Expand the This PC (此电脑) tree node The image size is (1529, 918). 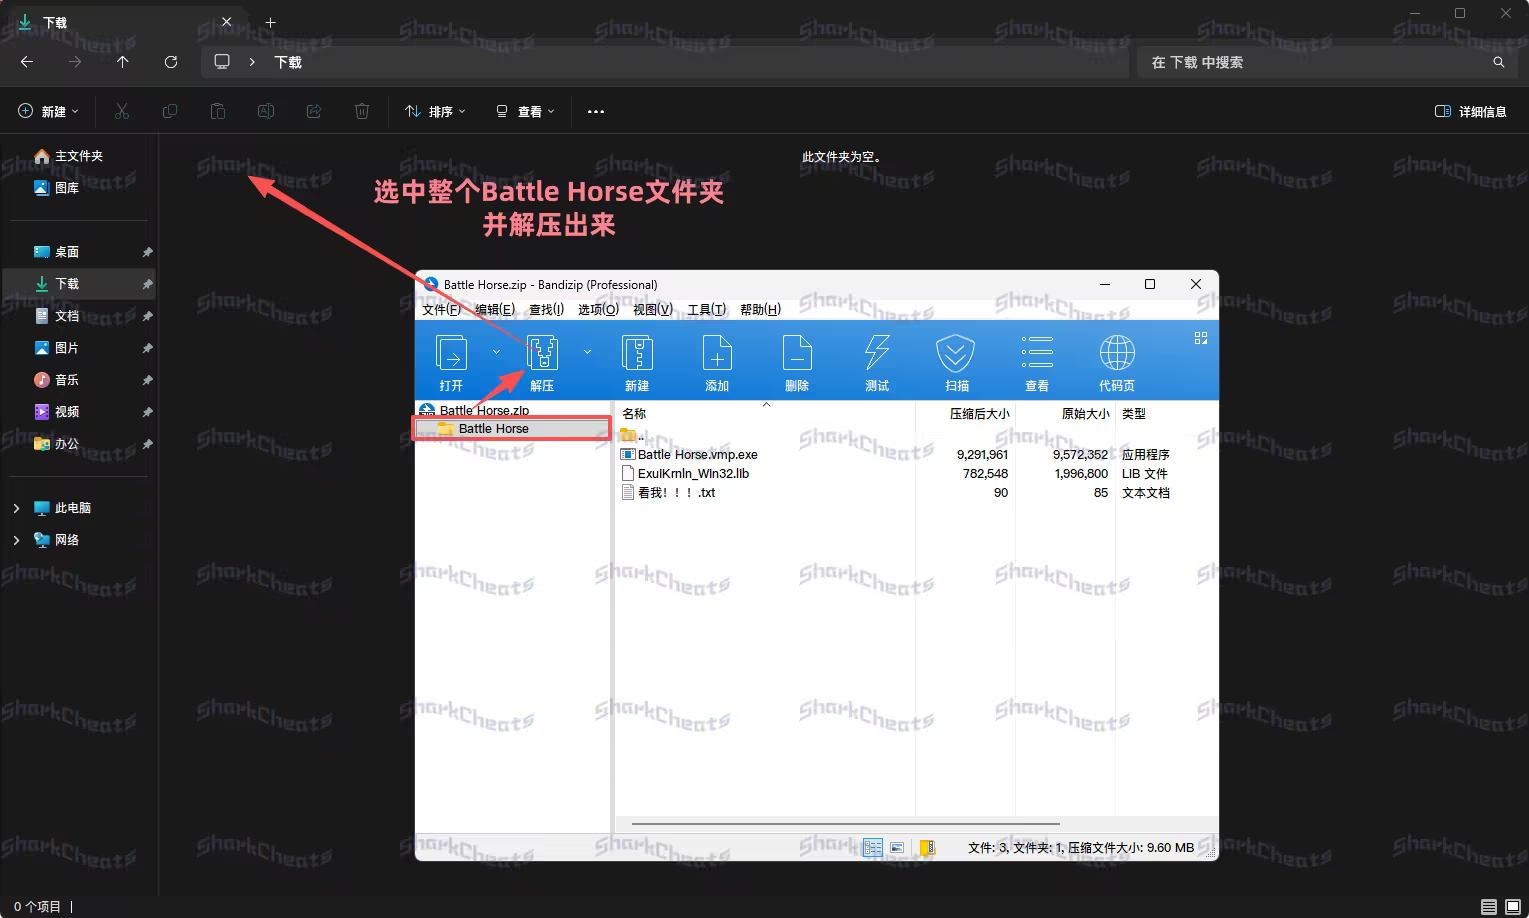point(16,508)
